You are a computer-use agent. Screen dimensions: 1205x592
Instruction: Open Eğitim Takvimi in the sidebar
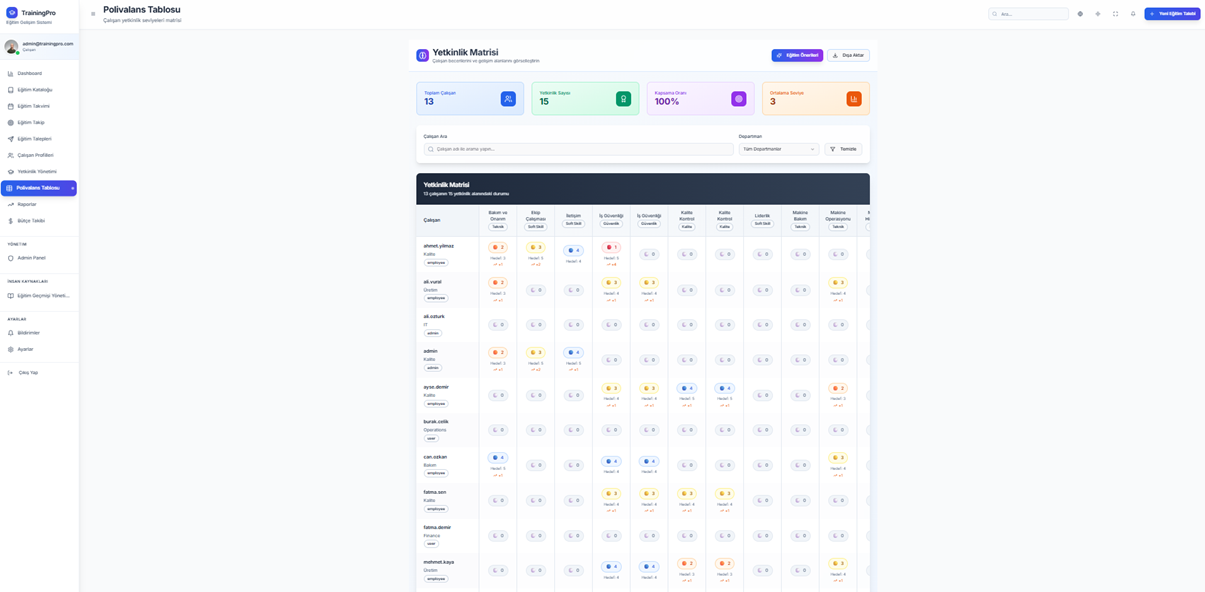pyautogui.click(x=33, y=106)
